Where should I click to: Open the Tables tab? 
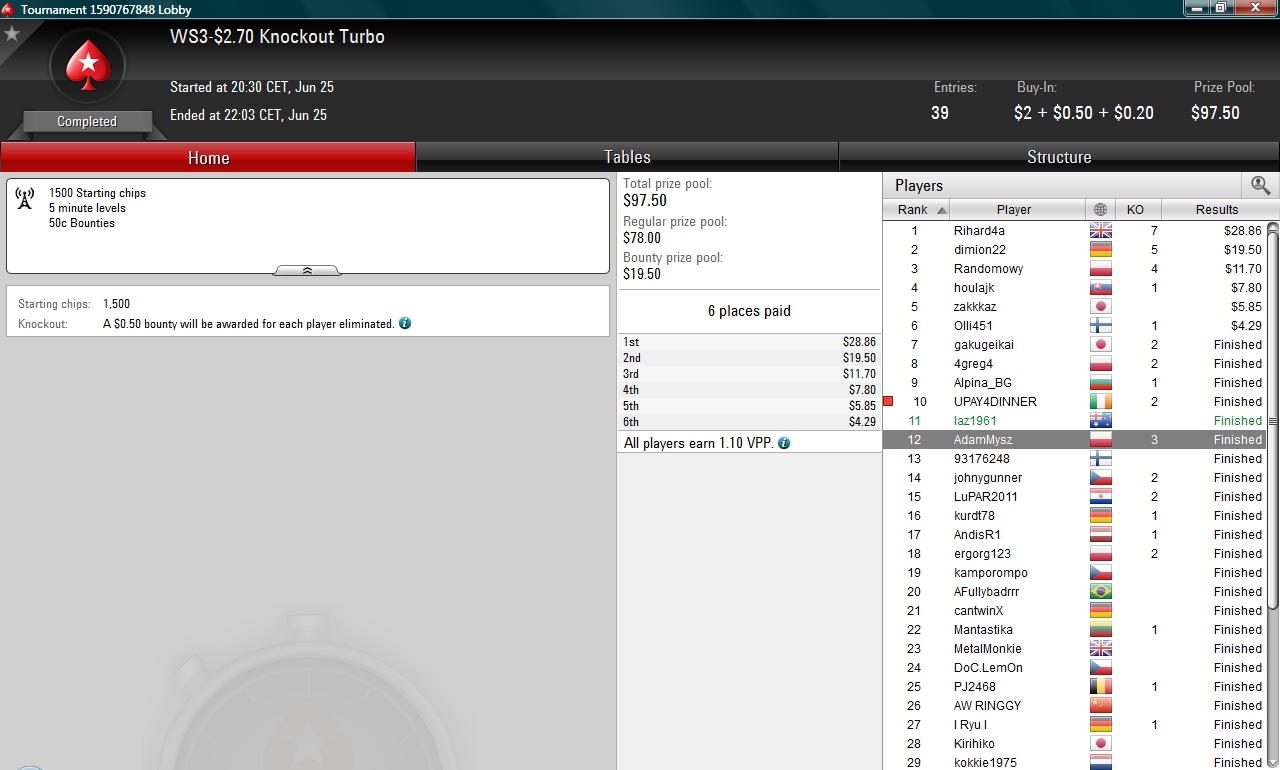click(x=627, y=157)
